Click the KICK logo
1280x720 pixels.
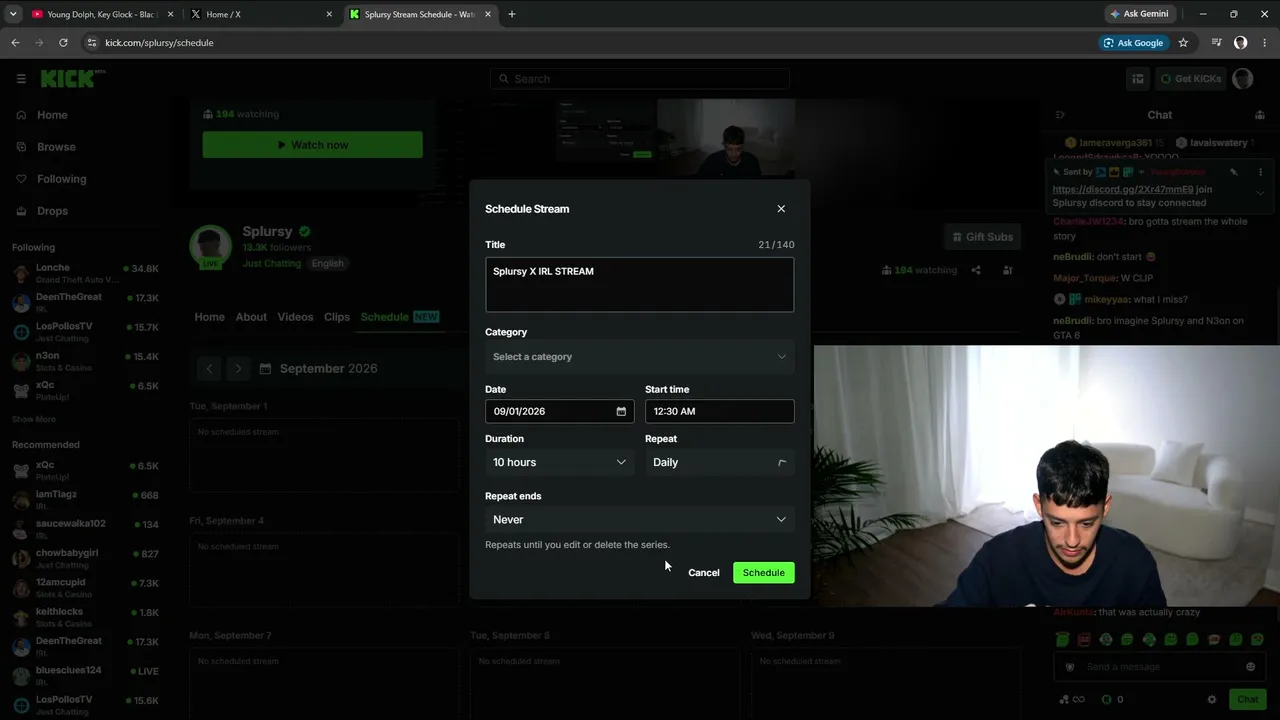pyautogui.click(x=72, y=78)
